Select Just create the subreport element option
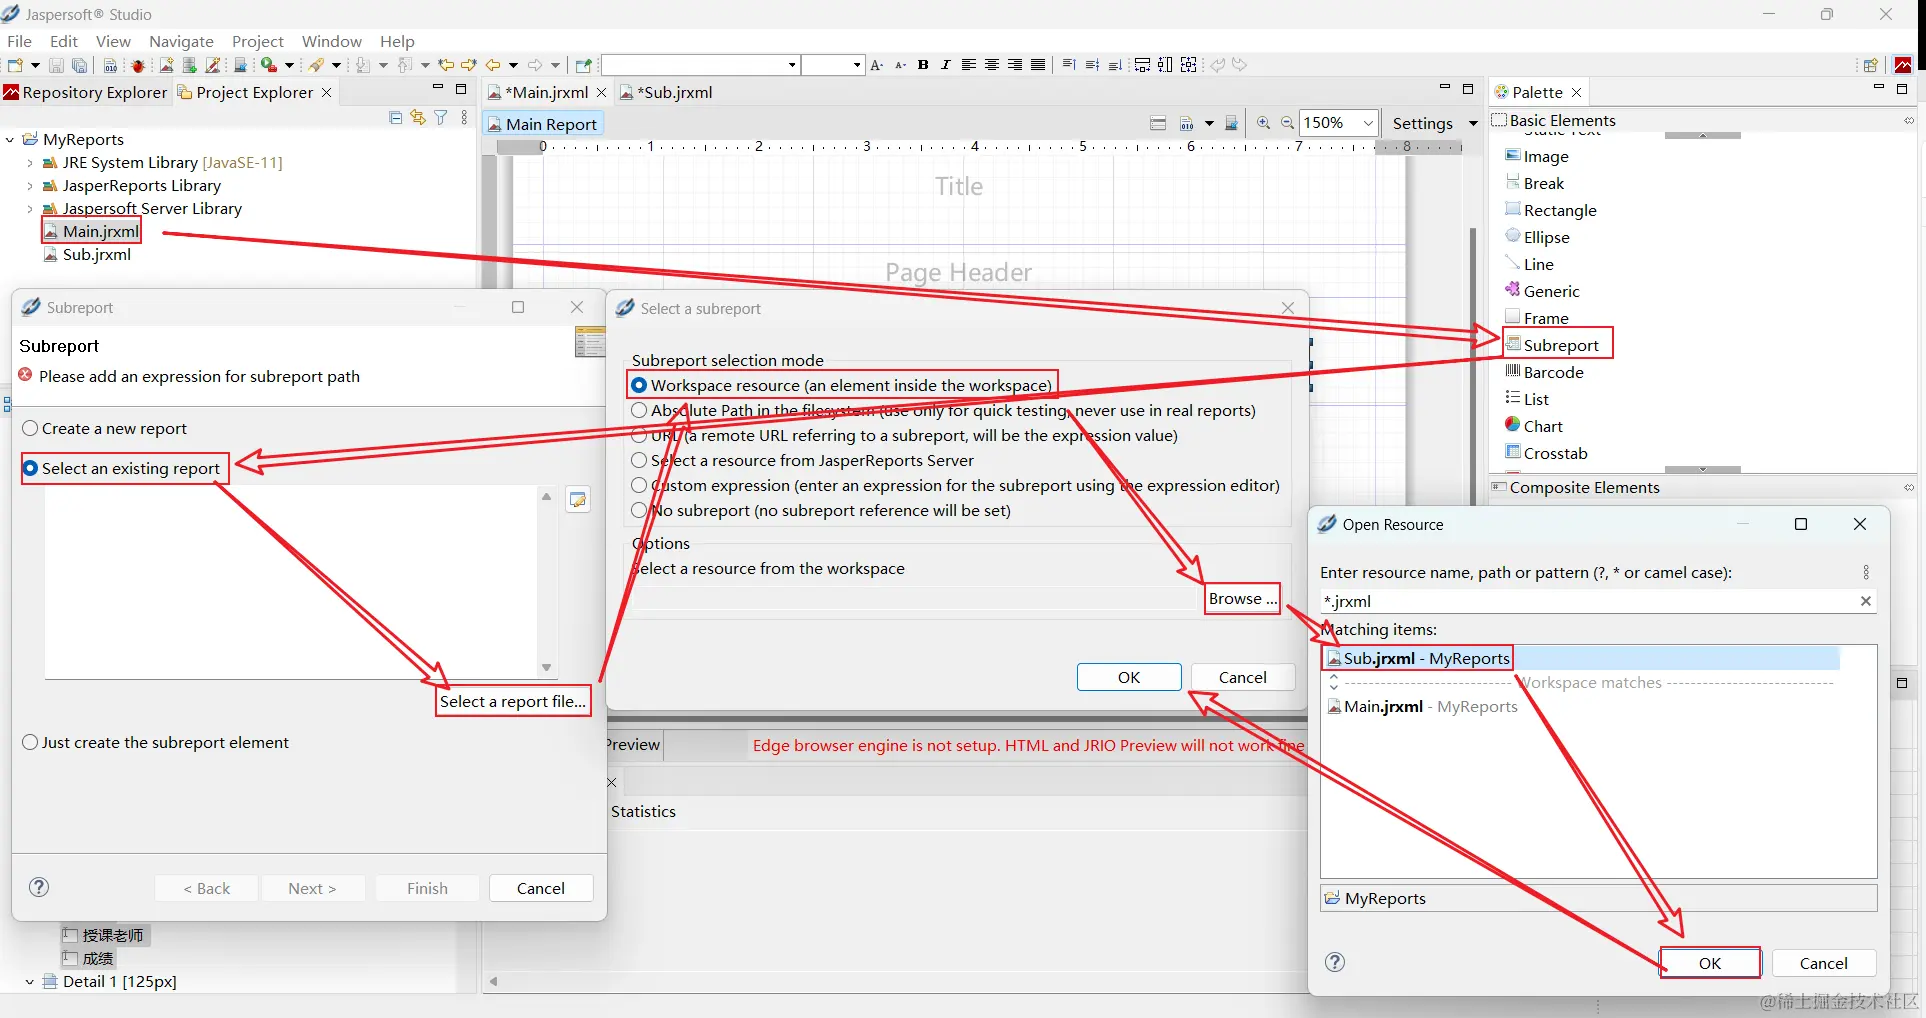 tap(155, 743)
